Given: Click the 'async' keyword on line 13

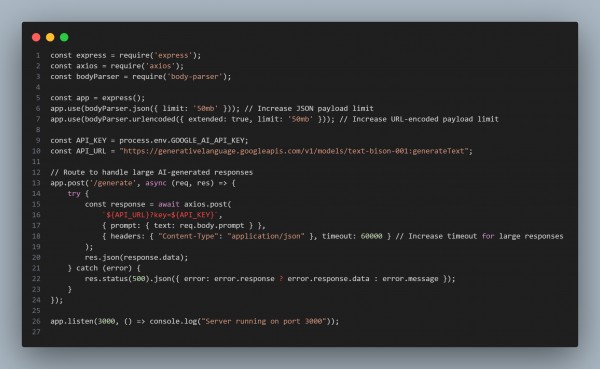Looking at the screenshot, I should (156, 183).
